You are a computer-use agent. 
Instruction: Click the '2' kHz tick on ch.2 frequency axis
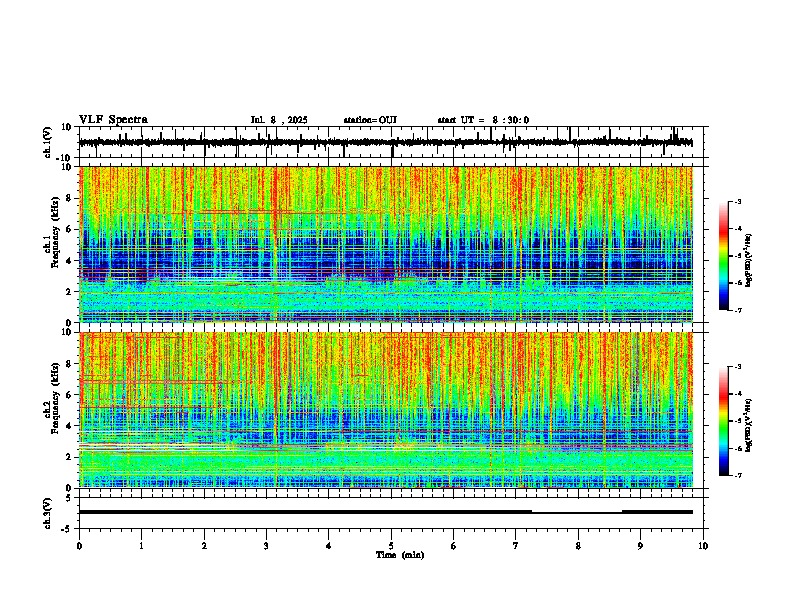click(70, 457)
